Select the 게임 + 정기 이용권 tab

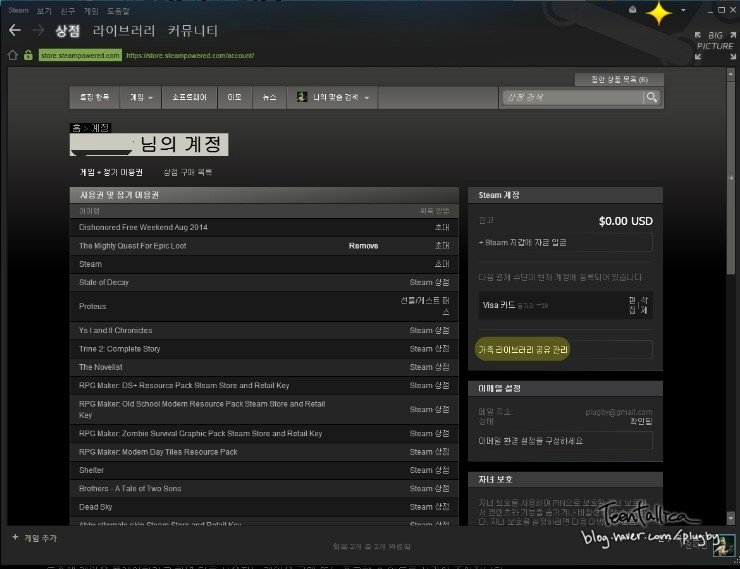click(111, 172)
